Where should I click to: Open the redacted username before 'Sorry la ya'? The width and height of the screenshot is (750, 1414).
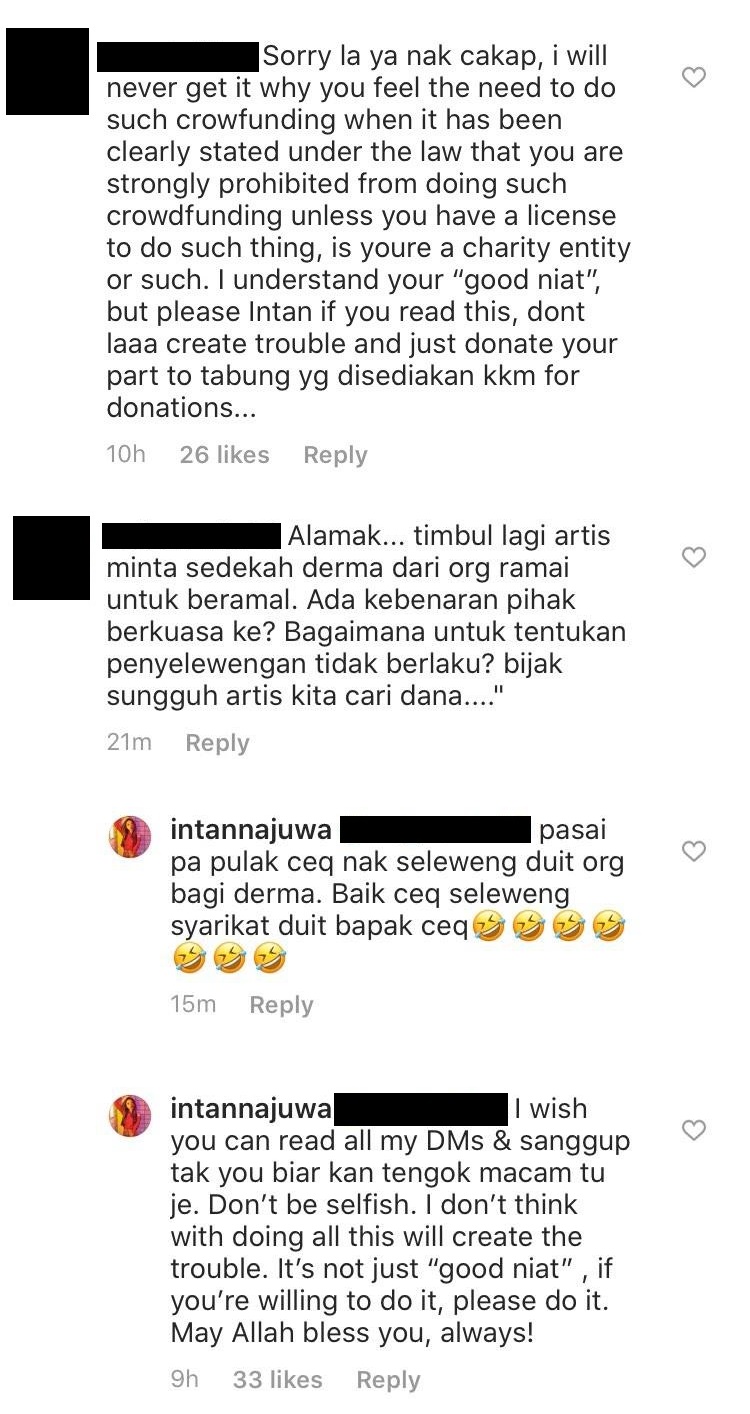[x=178, y=56]
